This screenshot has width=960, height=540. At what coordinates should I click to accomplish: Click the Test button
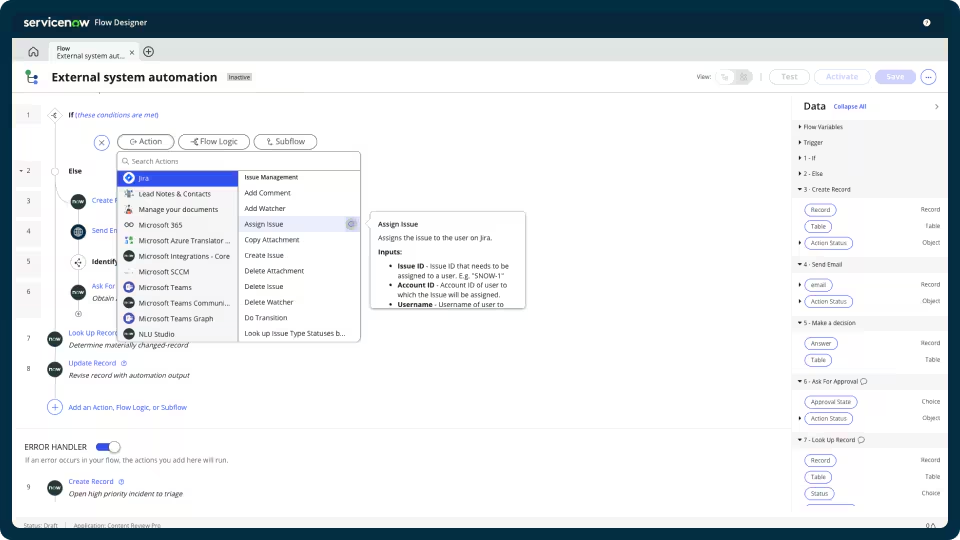click(789, 77)
